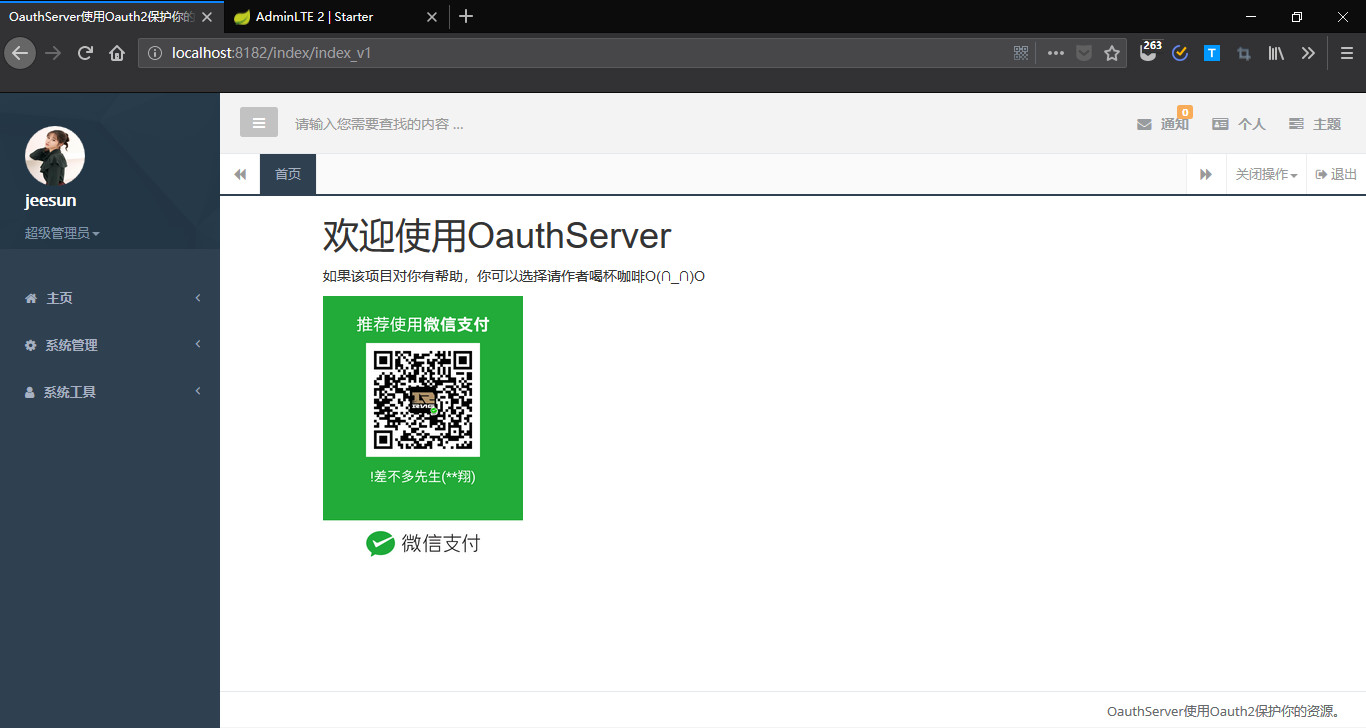Viewport: 1366px width, 728px height.
Task: Click the jeesun username
Action: pos(51,200)
